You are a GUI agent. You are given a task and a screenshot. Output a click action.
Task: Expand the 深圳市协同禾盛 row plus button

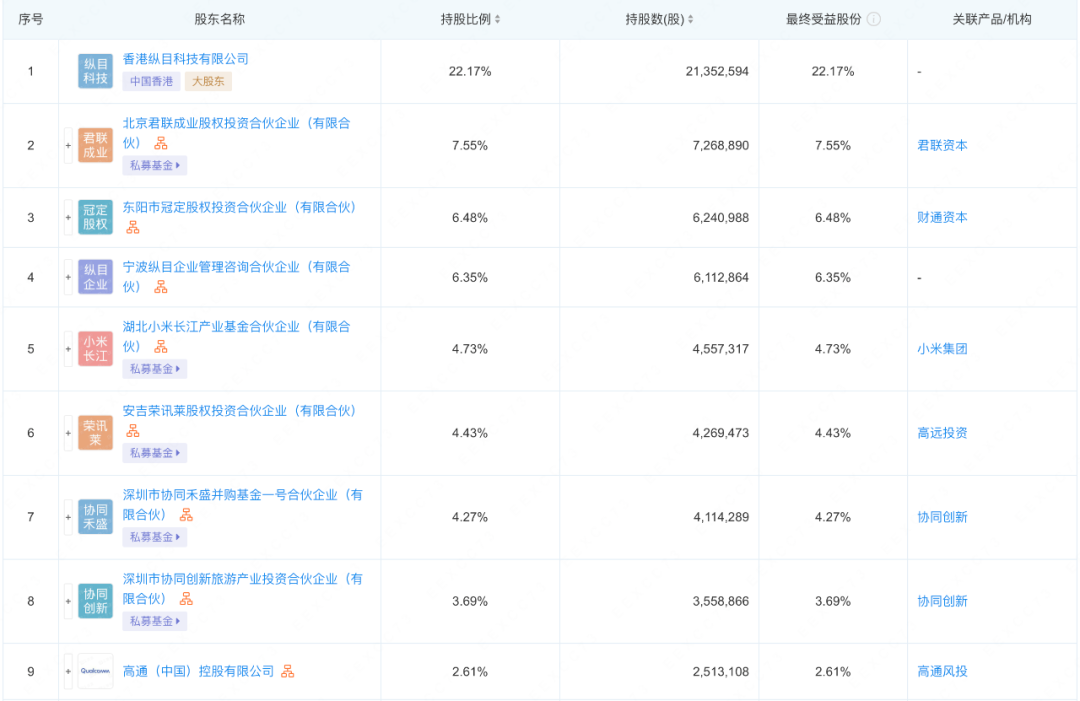68,517
